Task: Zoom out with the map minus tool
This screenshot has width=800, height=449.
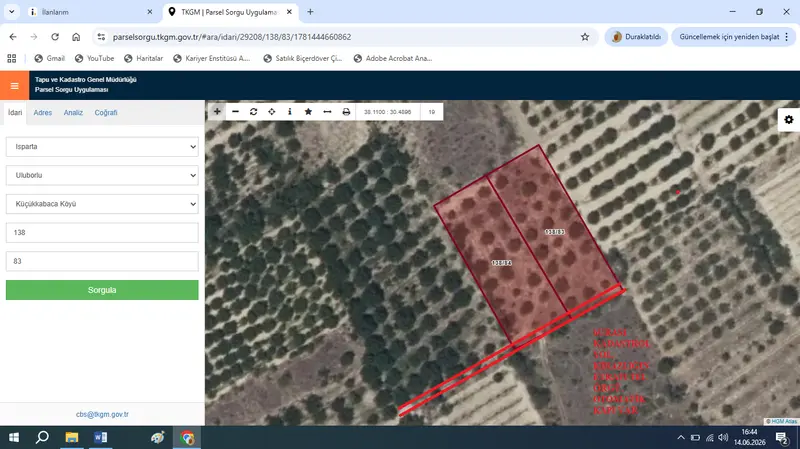Action: (x=235, y=112)
